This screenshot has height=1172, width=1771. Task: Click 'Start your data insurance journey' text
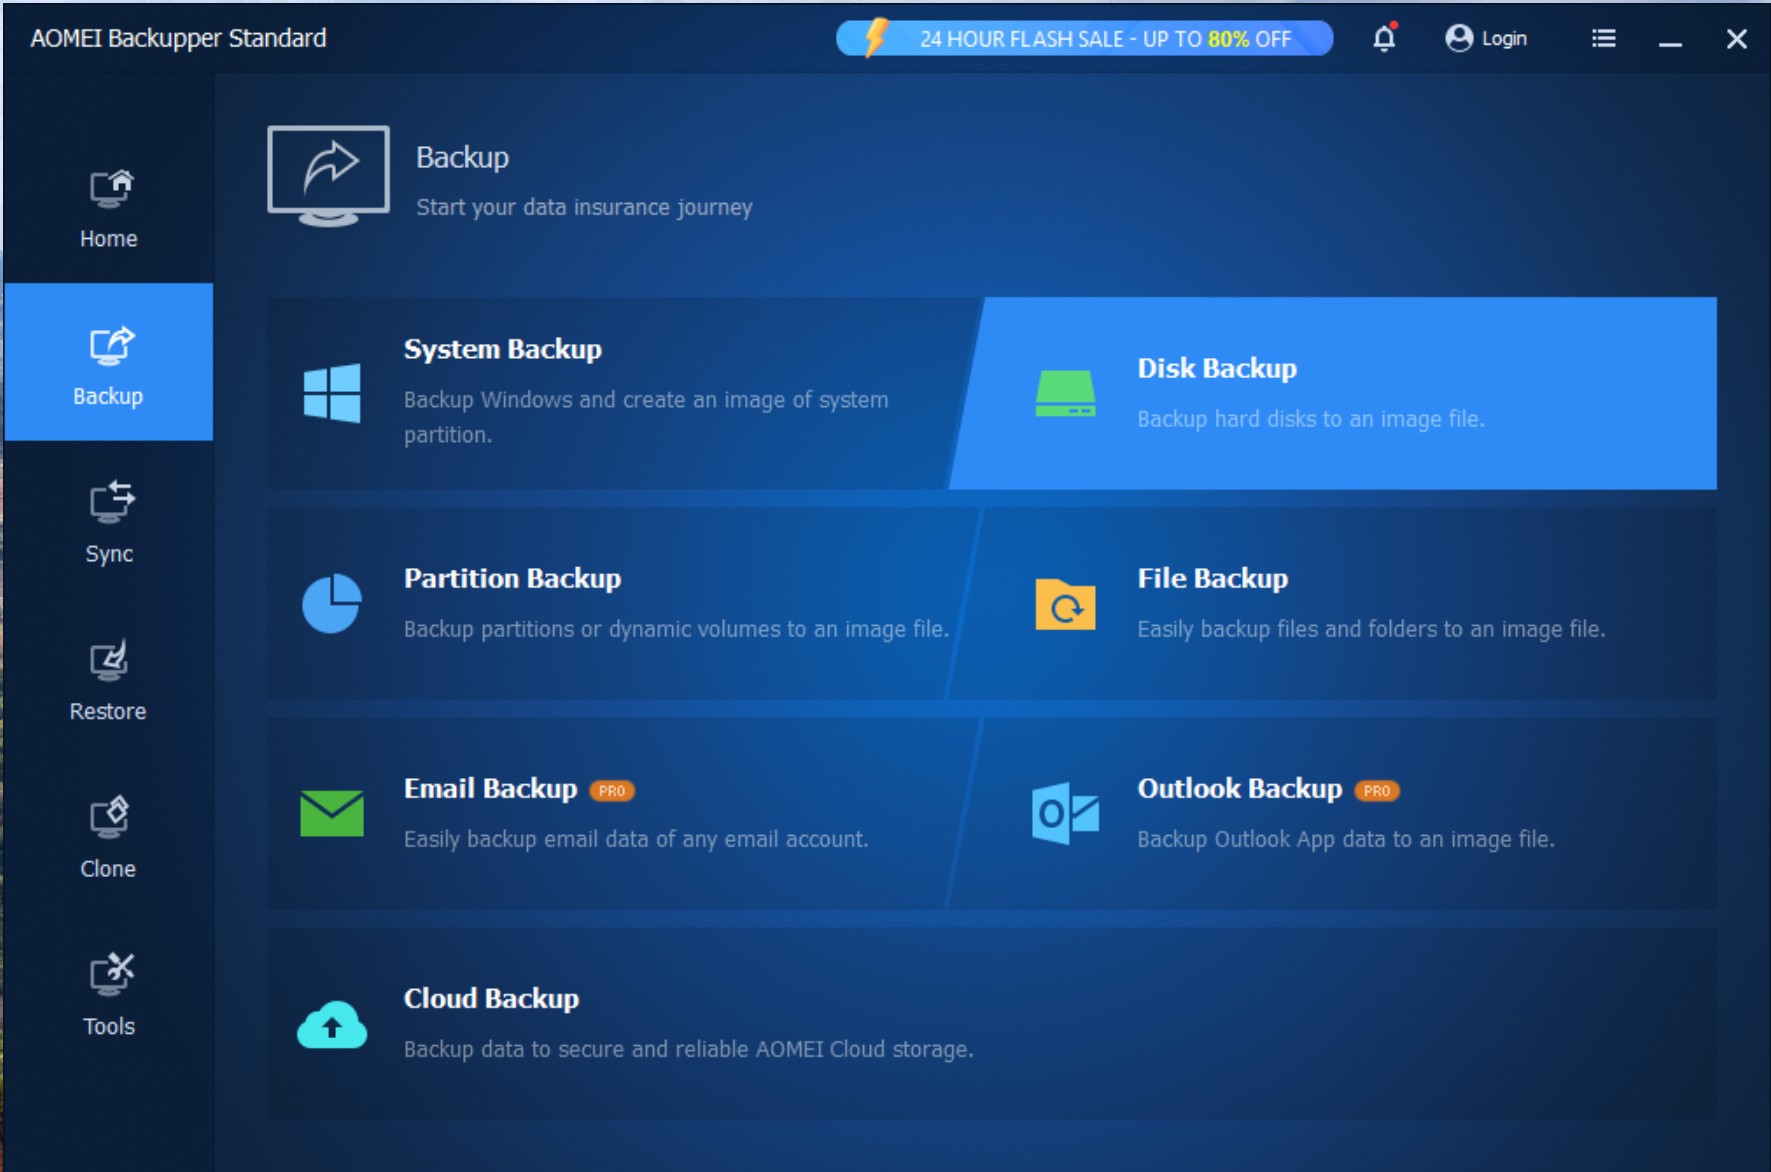(x=584, y=207)
